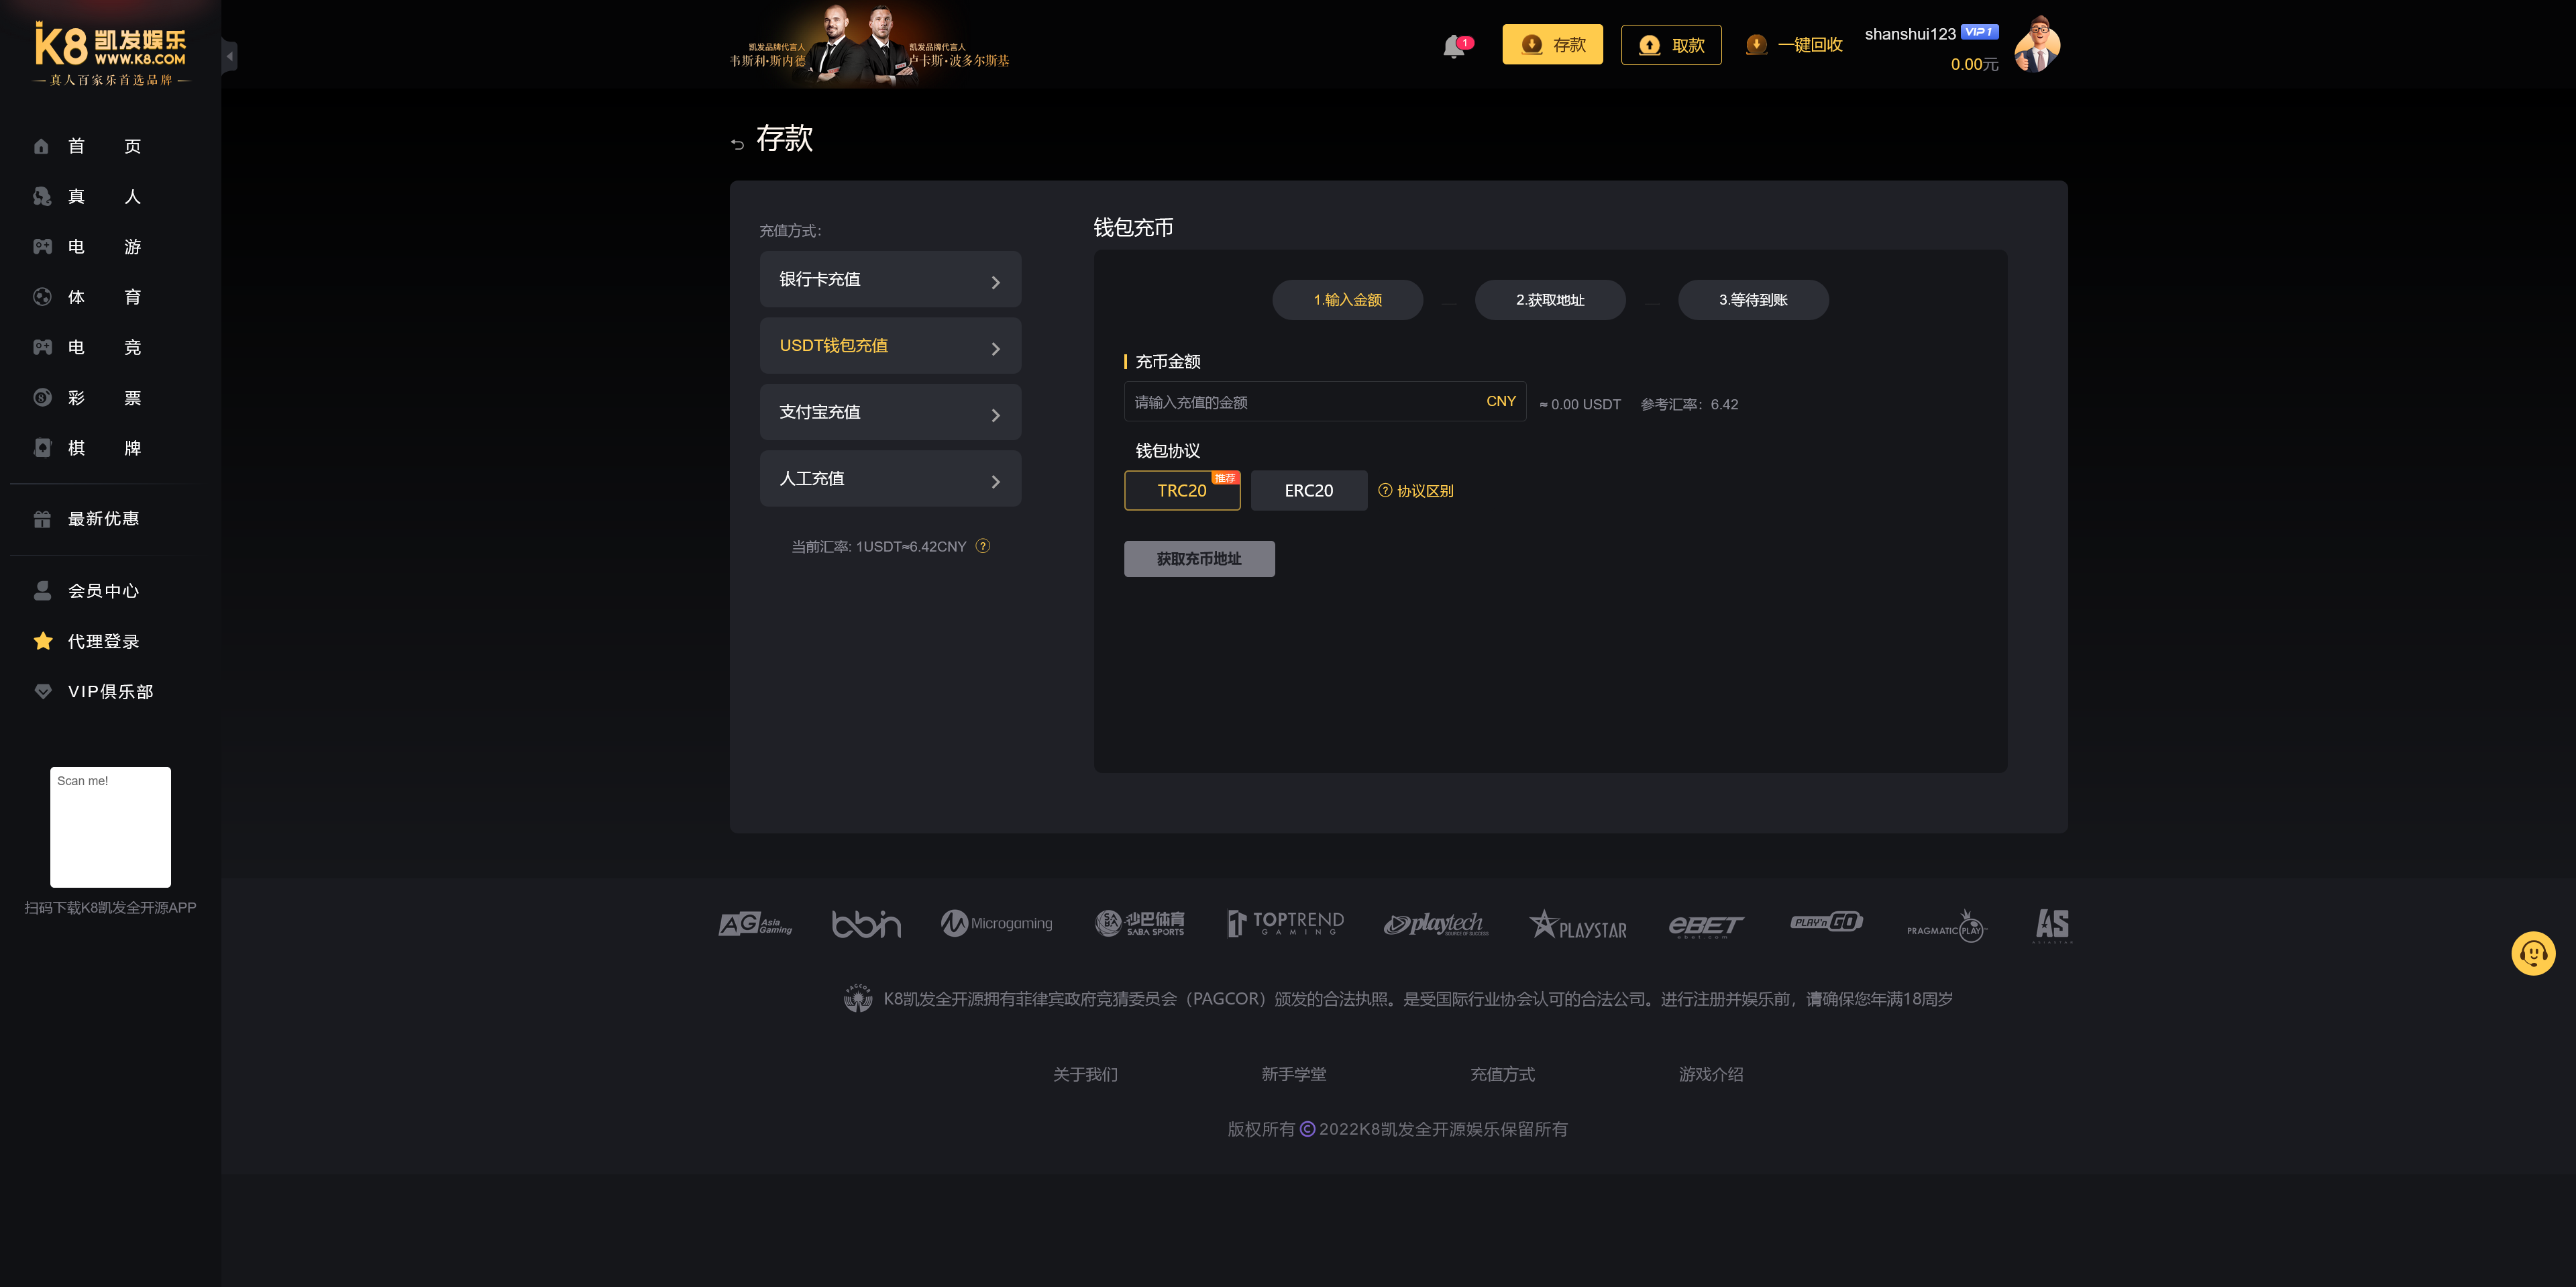Click 一键回收 text in header

click(1810, 45)
